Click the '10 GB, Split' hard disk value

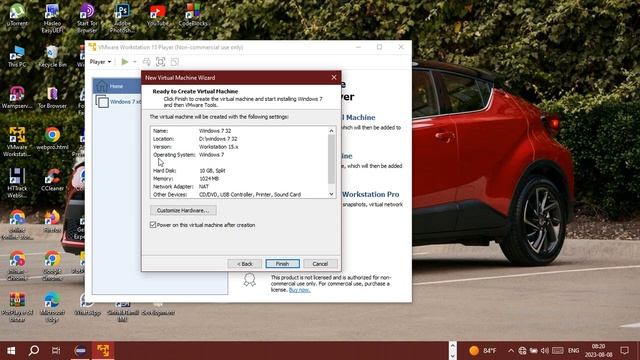point(212,171)
